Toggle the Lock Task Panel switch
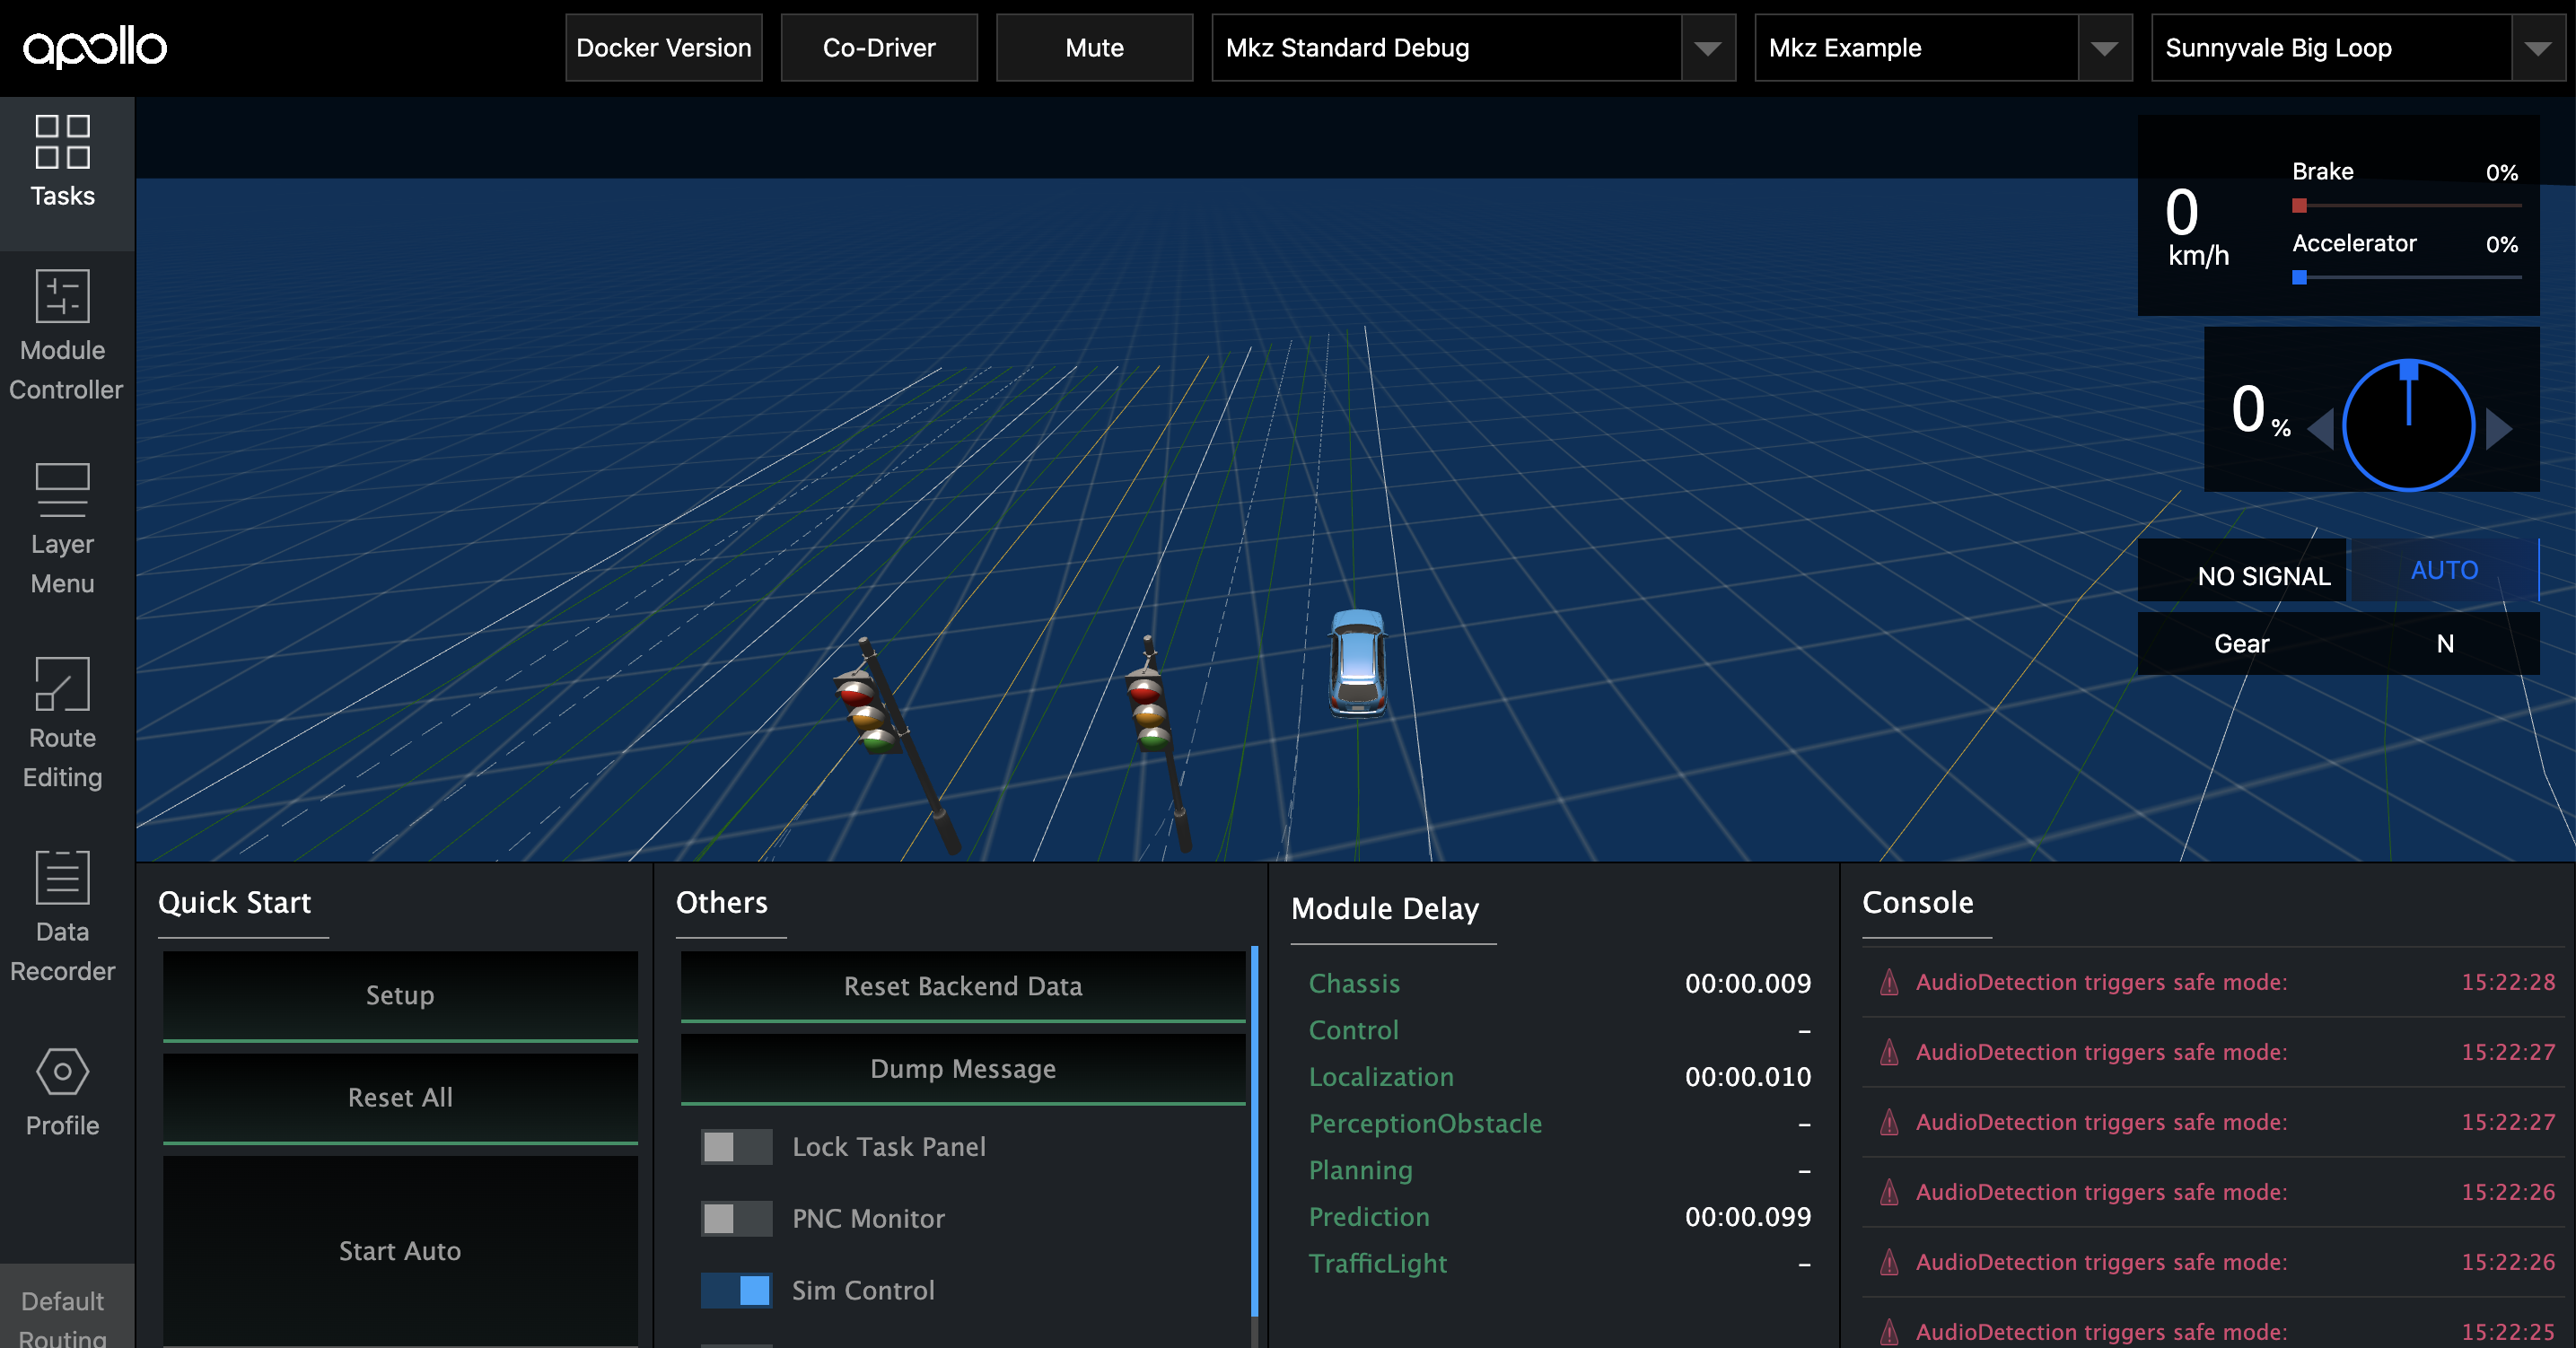 [732, 1145]
